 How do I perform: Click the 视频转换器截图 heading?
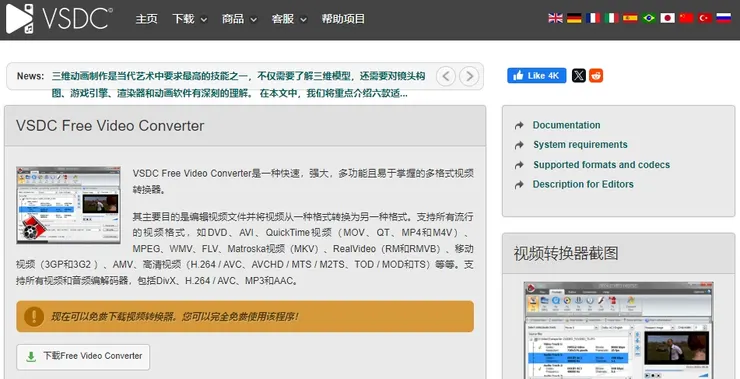[x=566, y=253]
